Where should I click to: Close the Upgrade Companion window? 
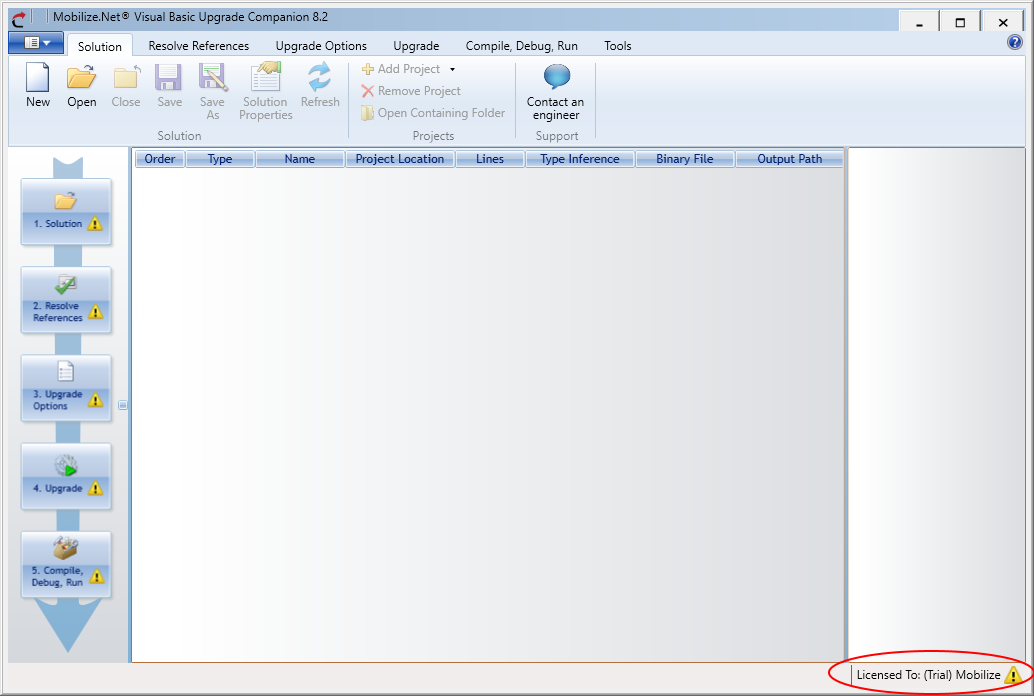pos(1003,22)
